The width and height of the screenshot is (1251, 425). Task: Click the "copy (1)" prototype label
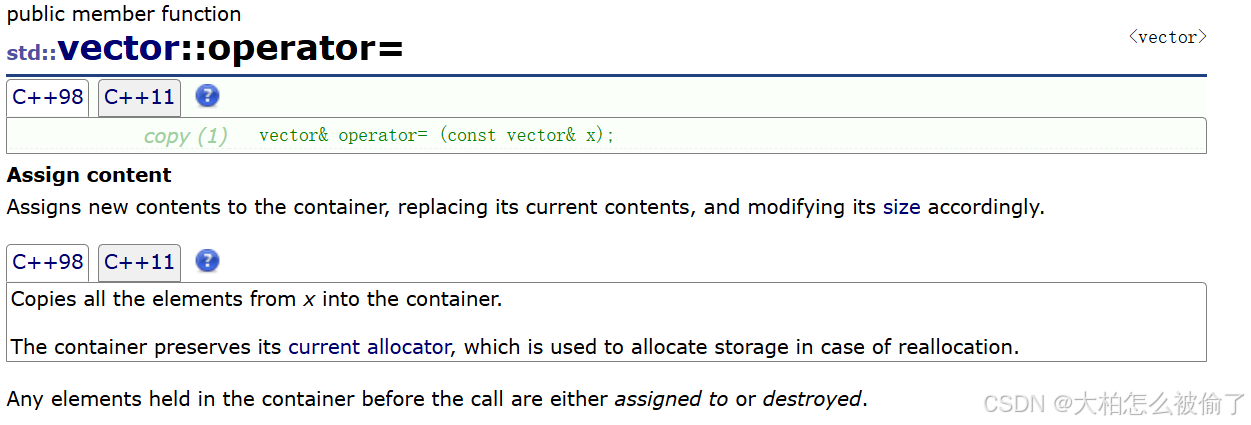(185, 136)
